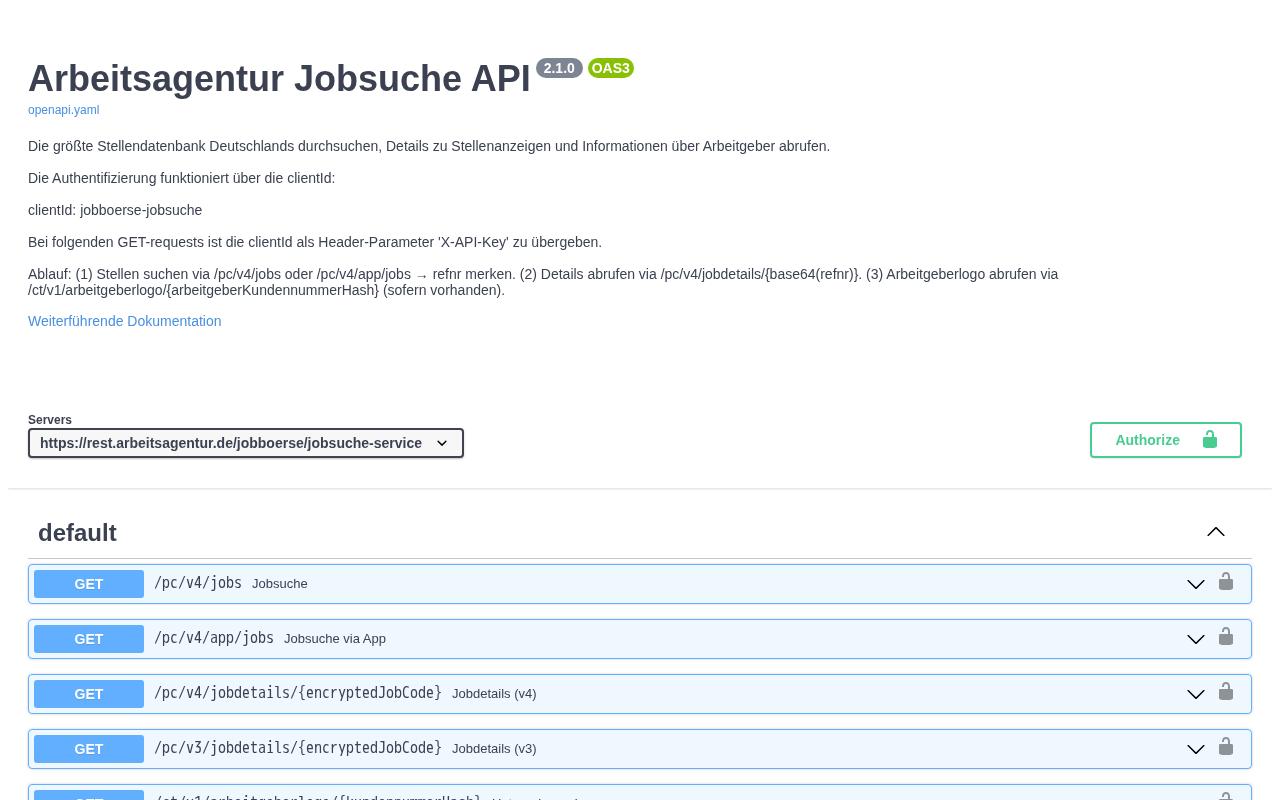1280x800 pixels.
Task: Click the Authorize button
Action: [1166, 440]
